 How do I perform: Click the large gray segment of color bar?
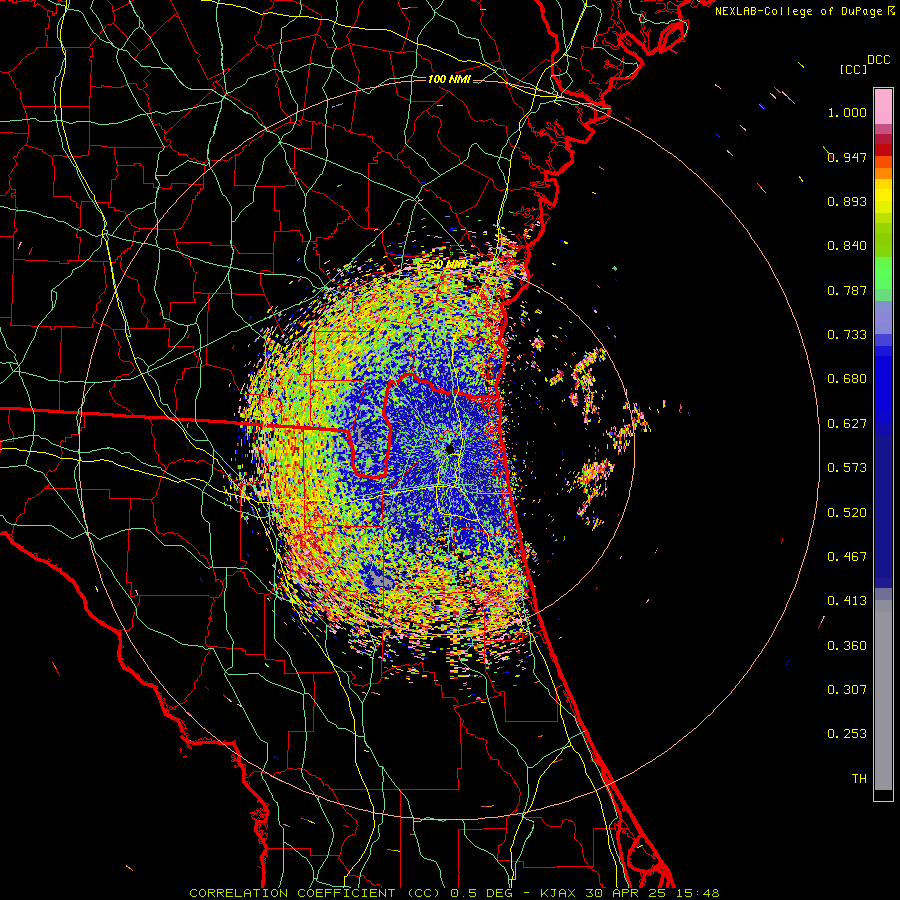pyautogui.click(x=883, y=695)
